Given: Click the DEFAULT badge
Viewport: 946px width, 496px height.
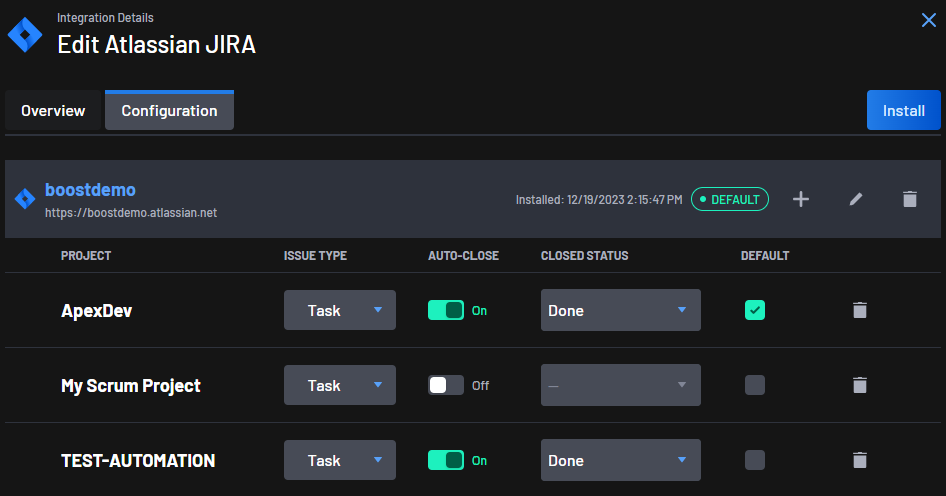Looking at the screenshot, I should pos(729,199).
